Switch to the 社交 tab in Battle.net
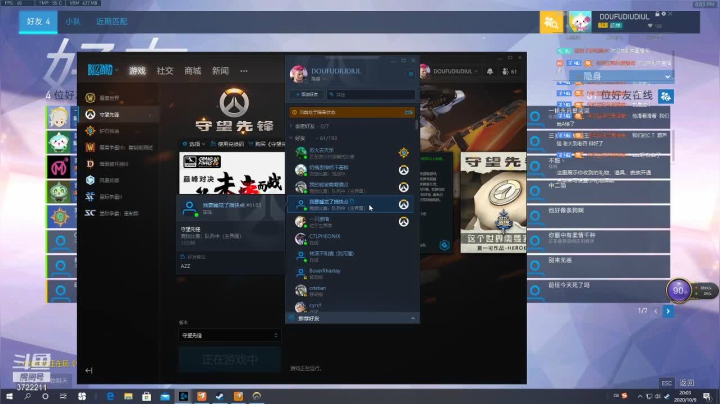 point(165,71)
